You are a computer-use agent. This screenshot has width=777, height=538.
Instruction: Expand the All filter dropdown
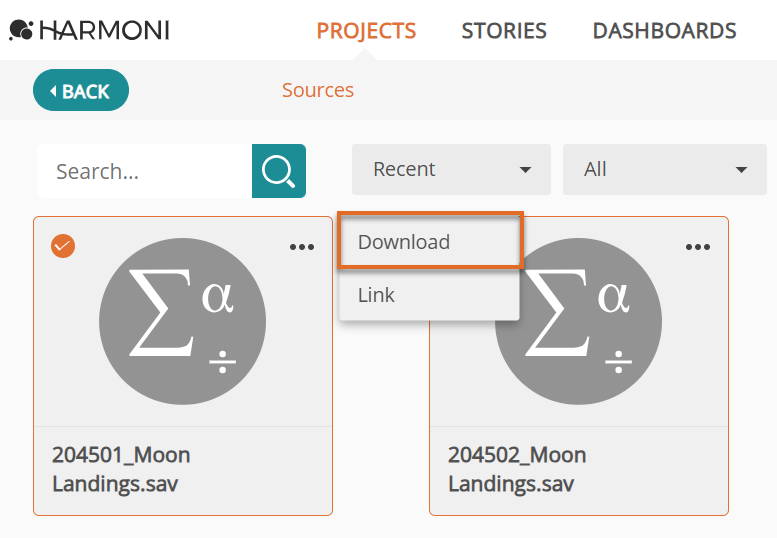(x=665, y=169)
